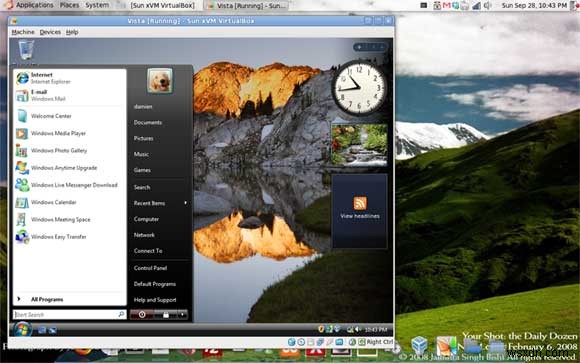Viewport: 580px width, 363px height.
Task: Open Games from Start menu
Action: coord(142,170)
